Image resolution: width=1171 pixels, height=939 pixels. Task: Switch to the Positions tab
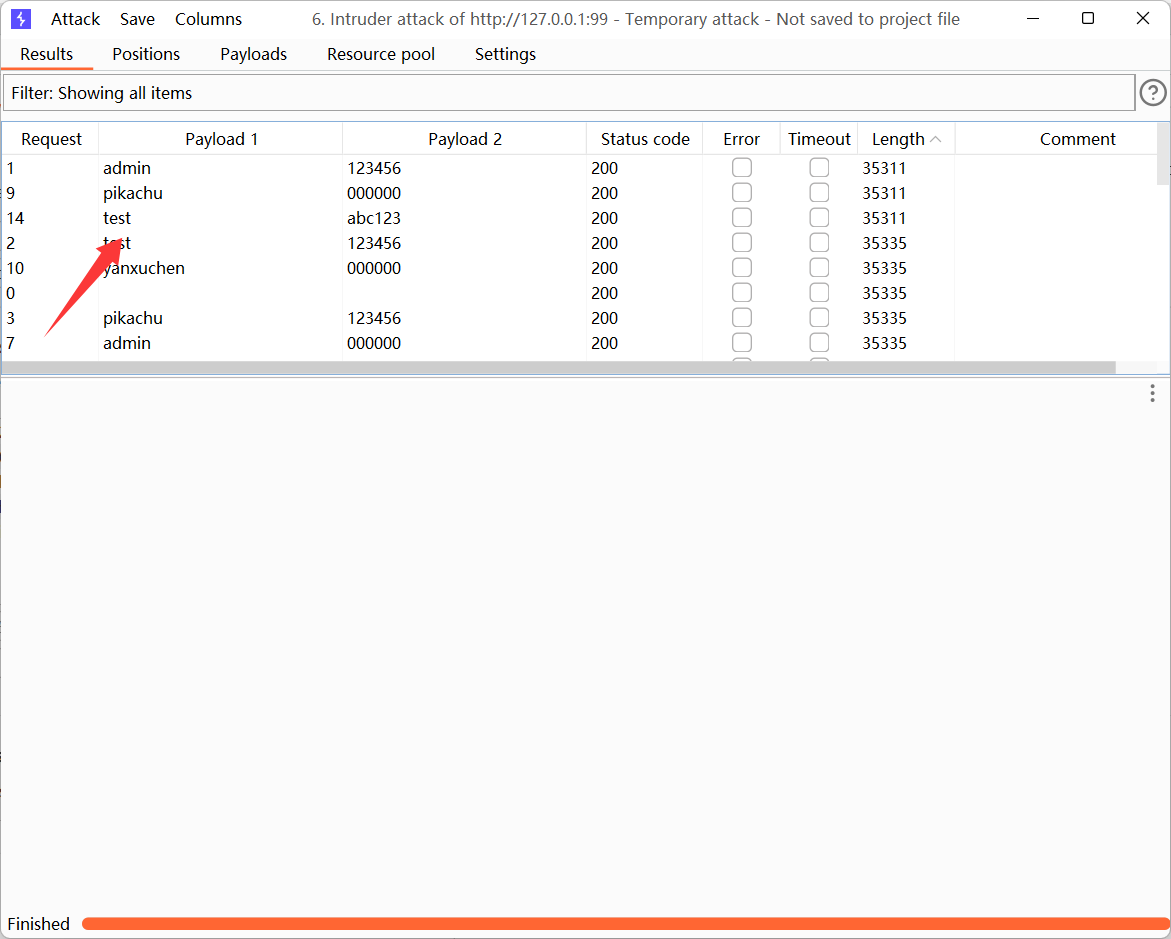[146, 54]
